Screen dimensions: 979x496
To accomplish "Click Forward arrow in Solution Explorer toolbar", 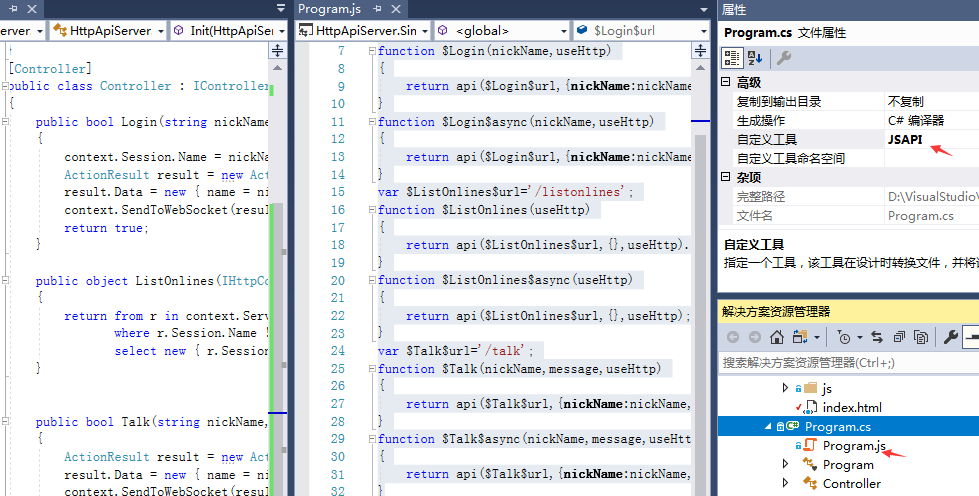I will 754,337.
